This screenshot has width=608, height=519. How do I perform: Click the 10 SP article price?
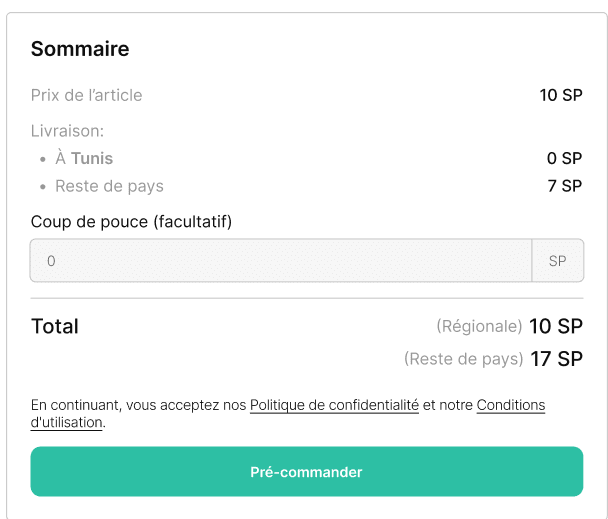(561, 95)
